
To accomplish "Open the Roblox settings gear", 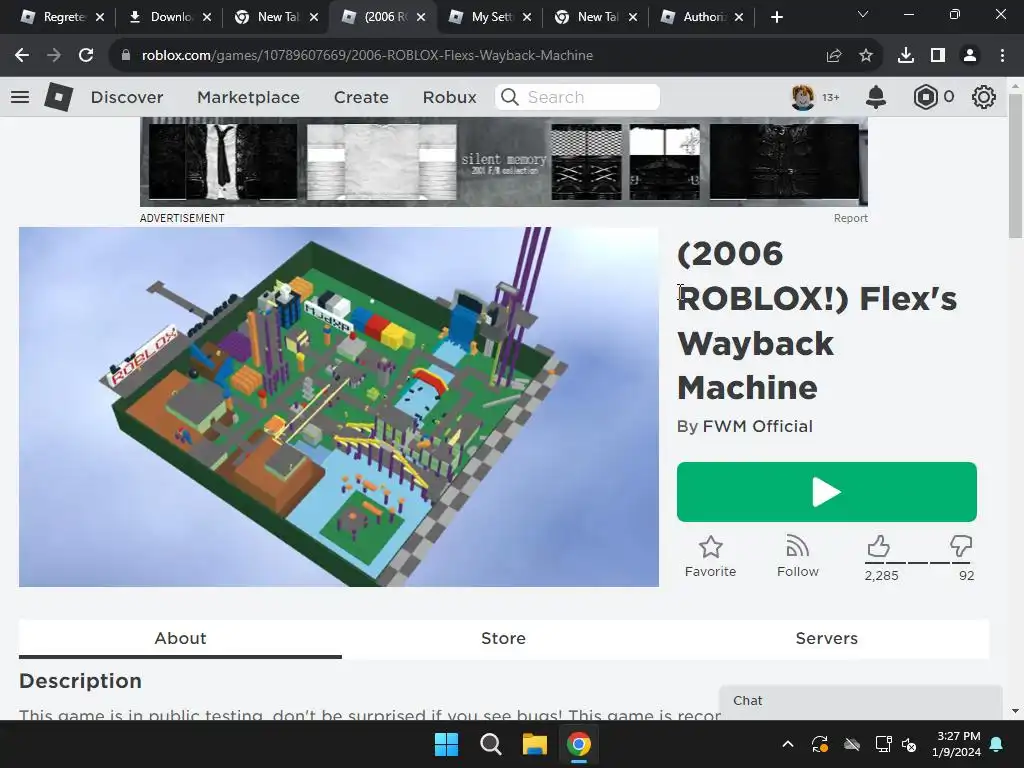I will click(x=984, y=97).
